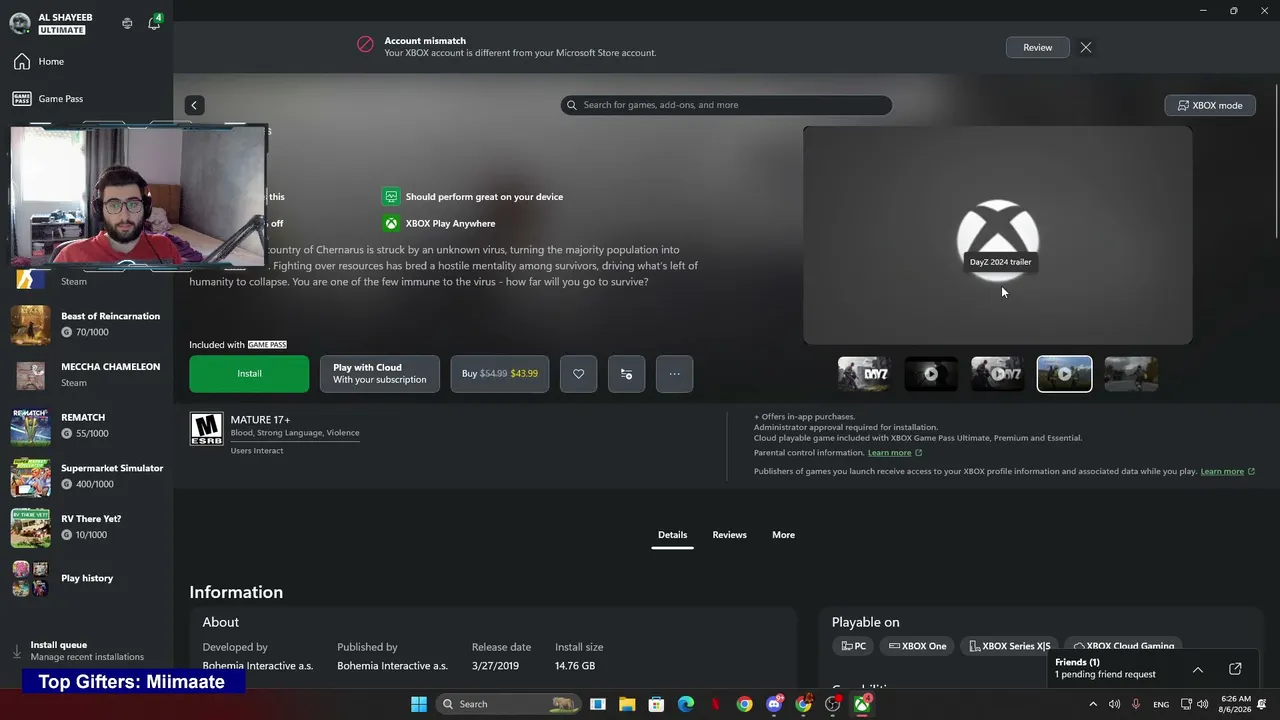The height and width of the screenshot is (720, 1280).
Task: Open the Windows Start menu
Action: point(419,704)
